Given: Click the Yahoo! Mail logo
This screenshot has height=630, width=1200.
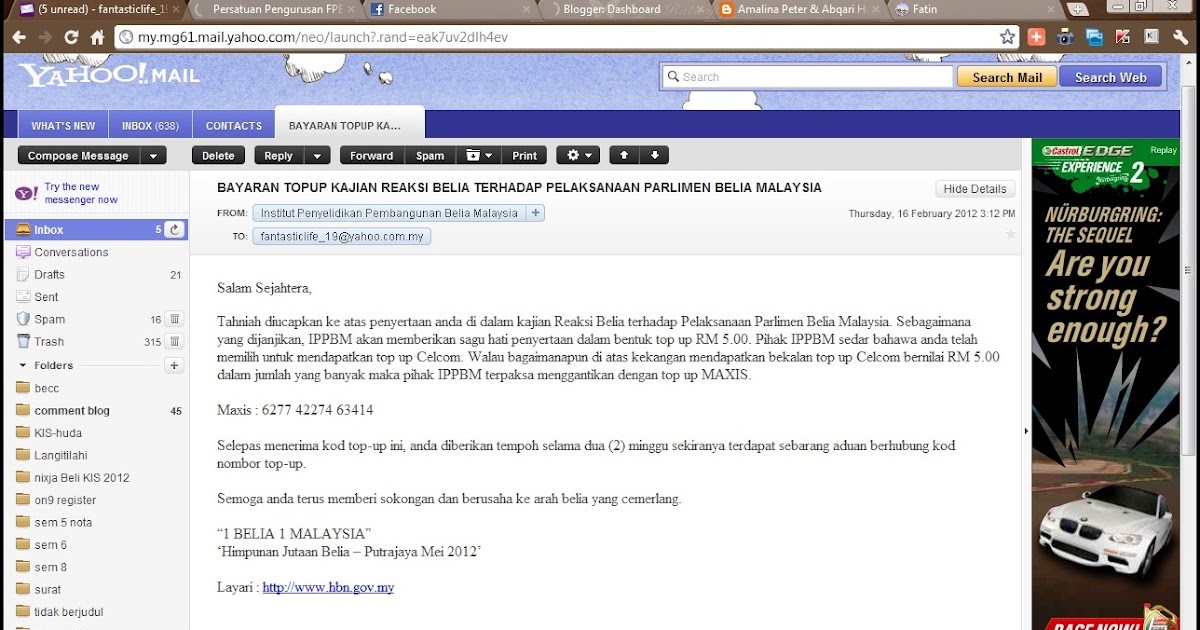Looking at the screenshot, I should pos(109,75).
